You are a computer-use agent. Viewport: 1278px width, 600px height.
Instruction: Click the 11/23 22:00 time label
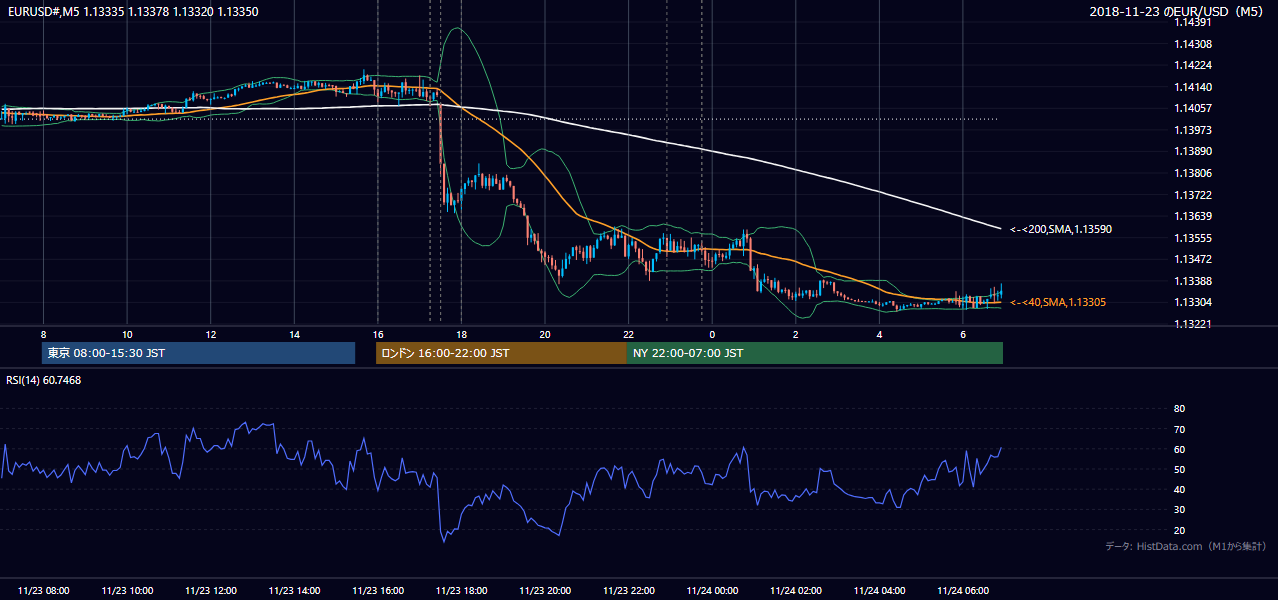[x=629, y=590]
